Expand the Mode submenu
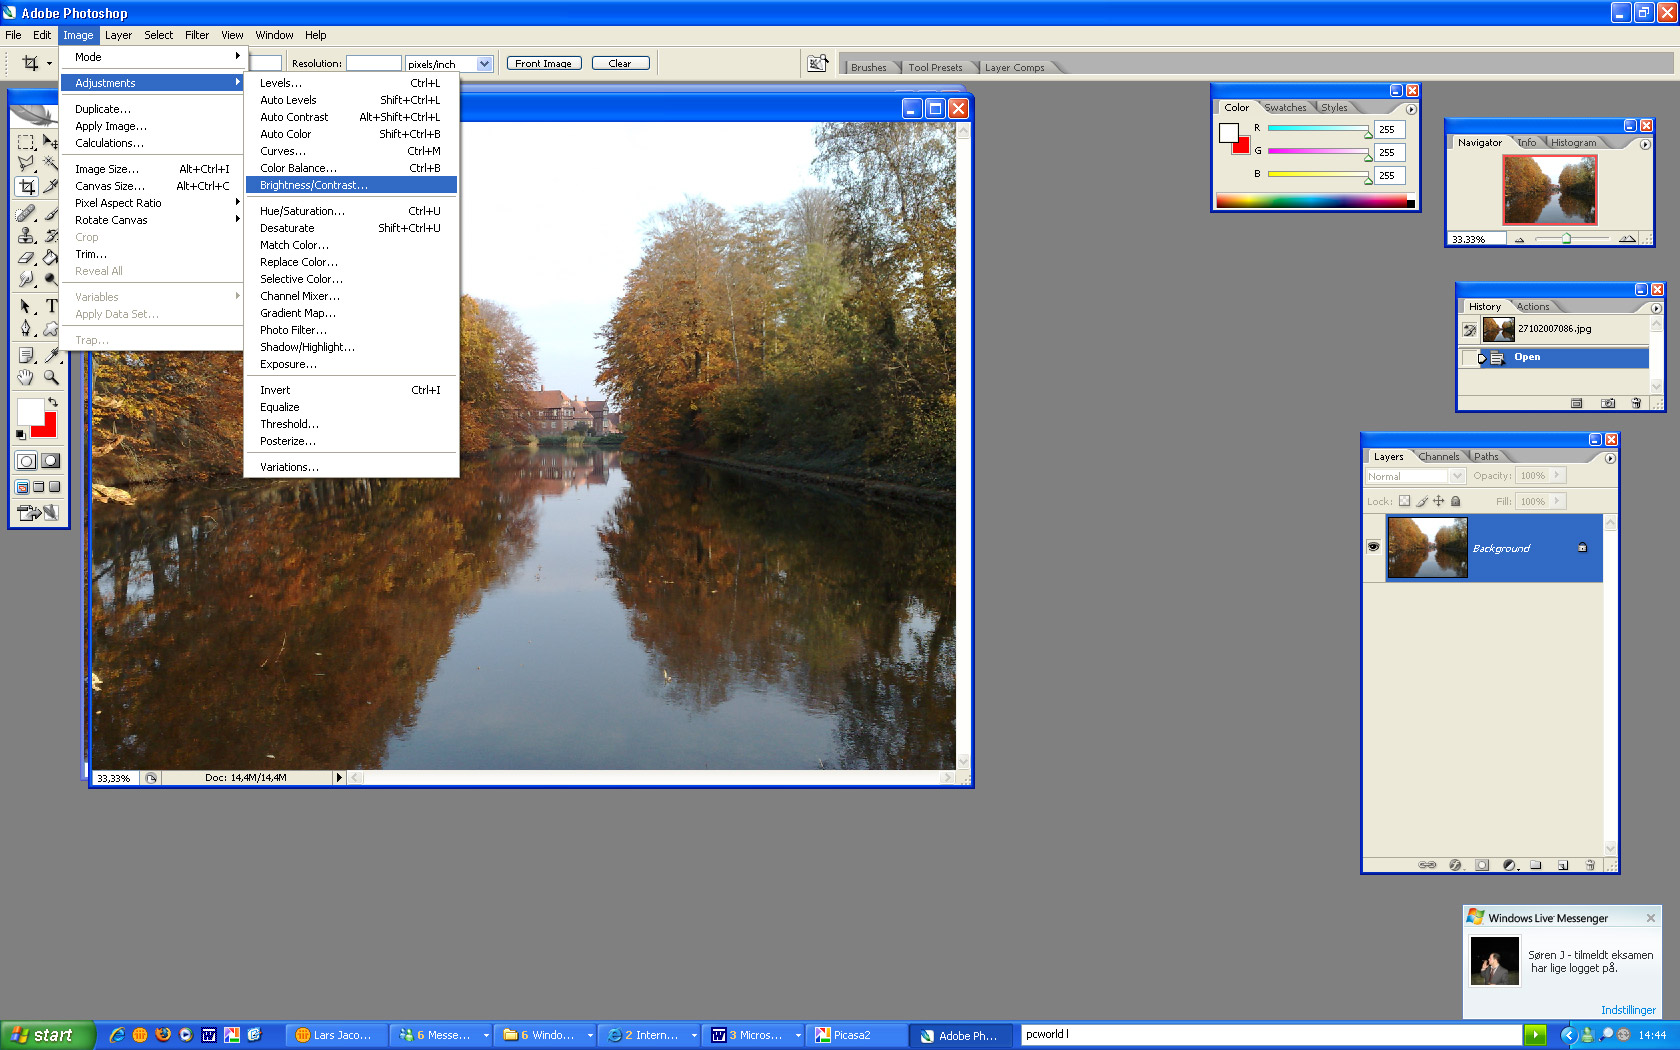 pos(152,57)
